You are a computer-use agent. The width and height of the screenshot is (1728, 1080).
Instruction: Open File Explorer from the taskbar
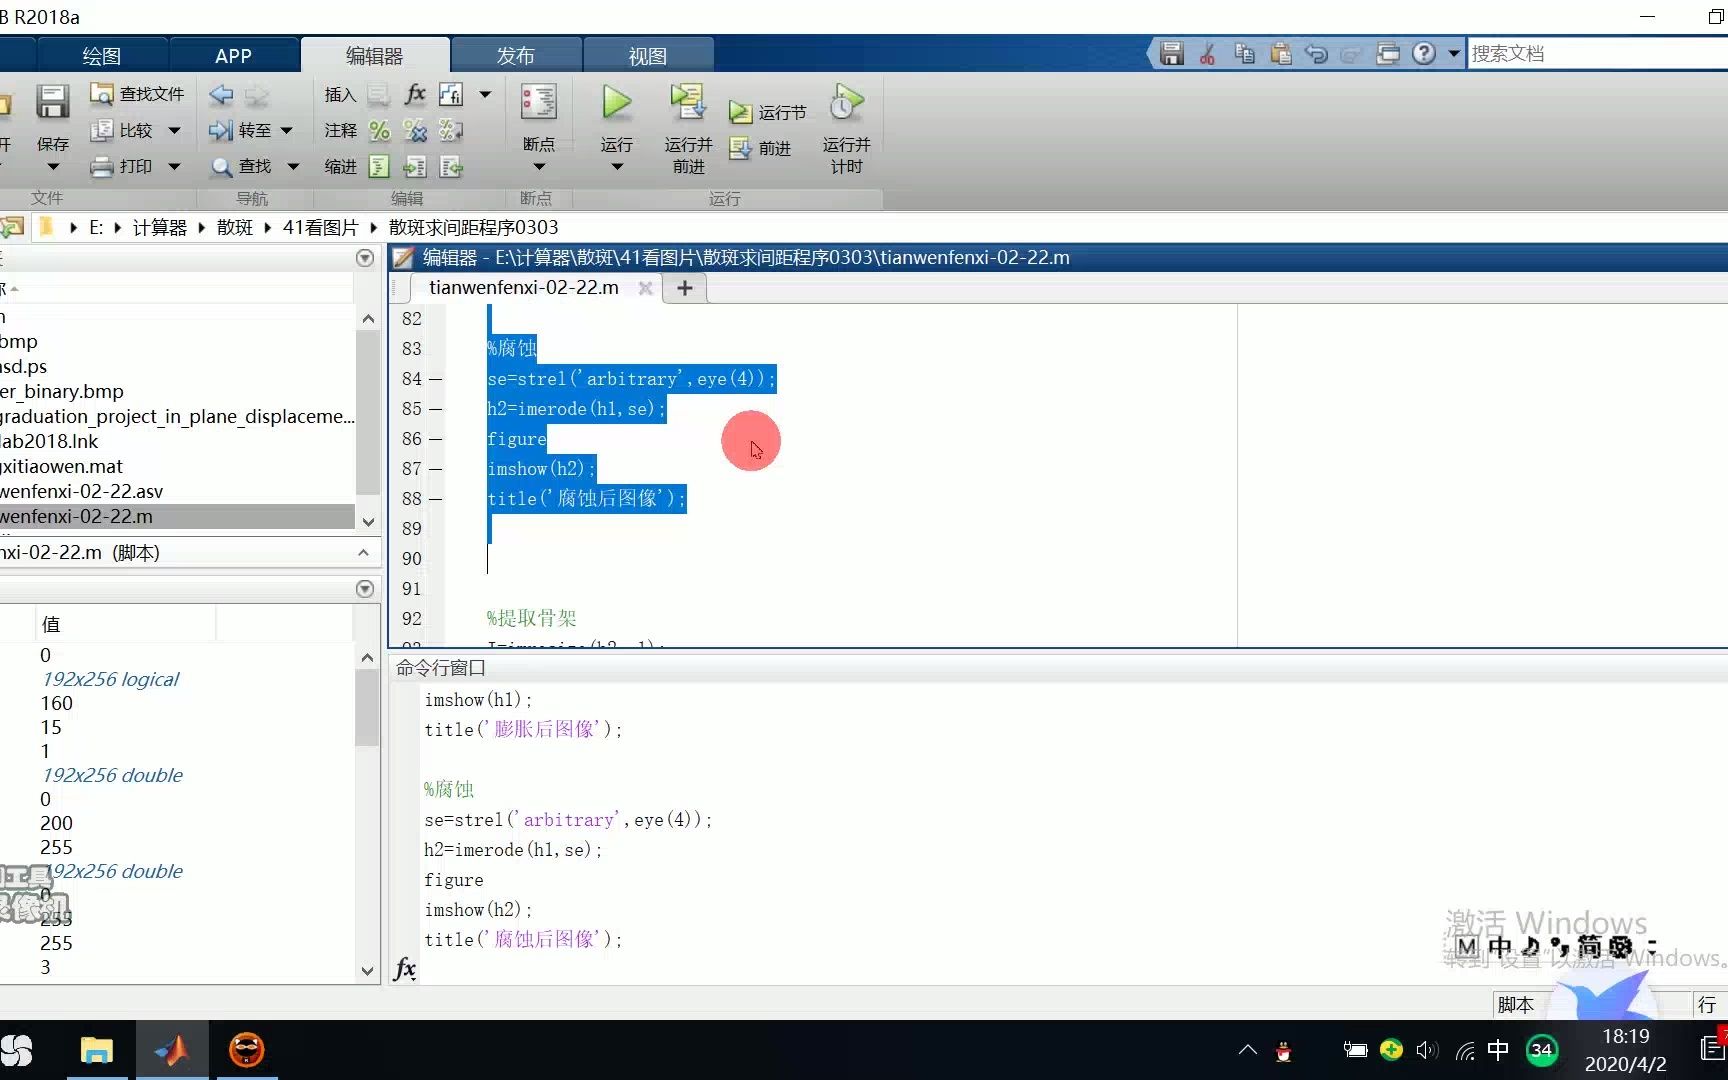point(97,1050)
